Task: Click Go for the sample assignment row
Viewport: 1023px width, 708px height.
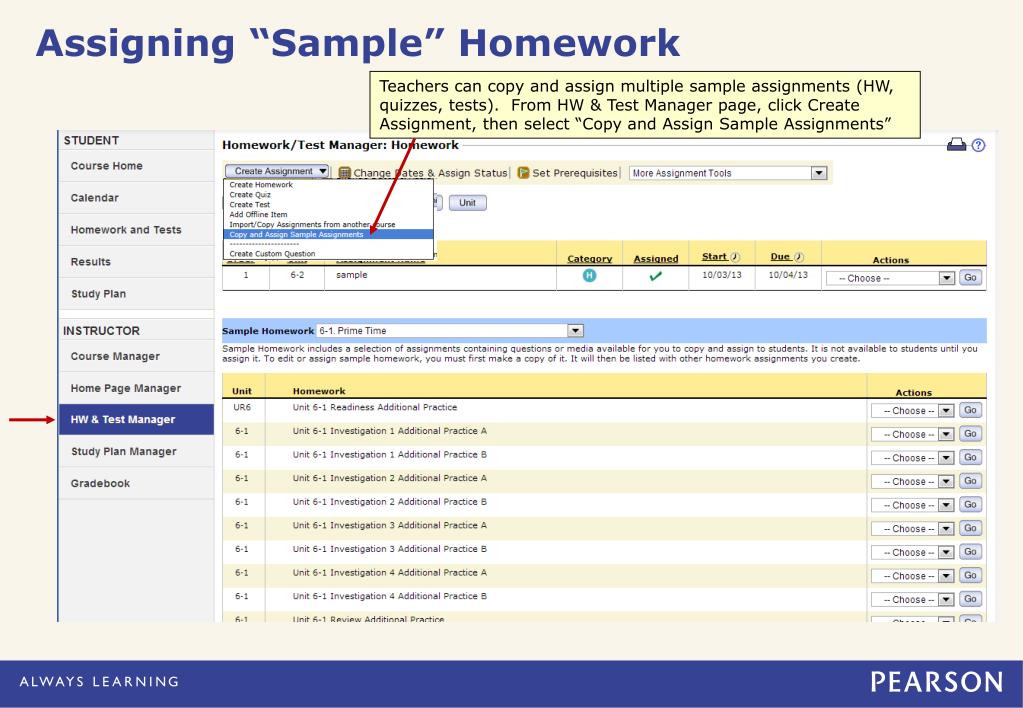Action: (970, 277)
